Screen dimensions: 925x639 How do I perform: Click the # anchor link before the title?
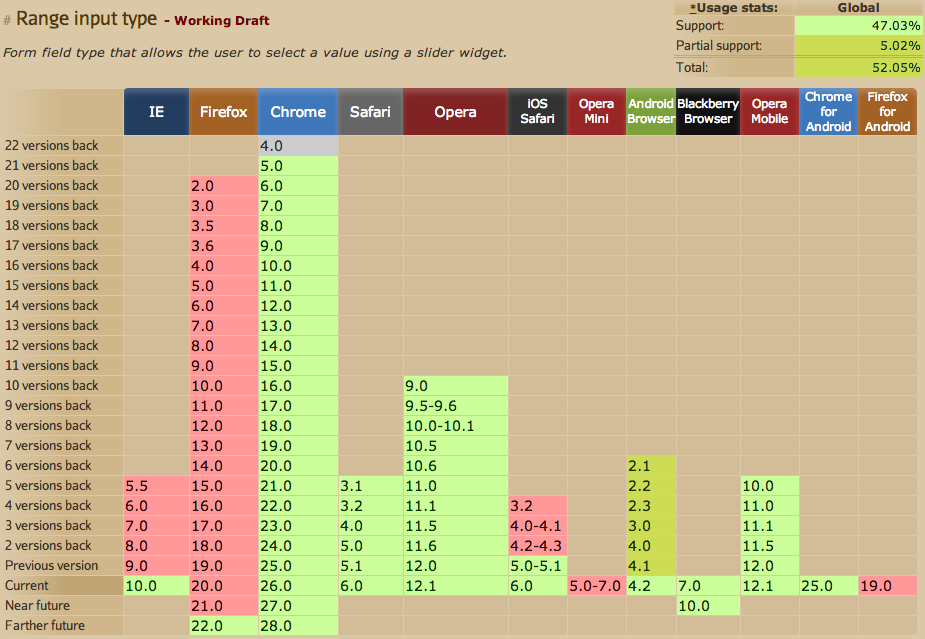[x=8, y=20]
